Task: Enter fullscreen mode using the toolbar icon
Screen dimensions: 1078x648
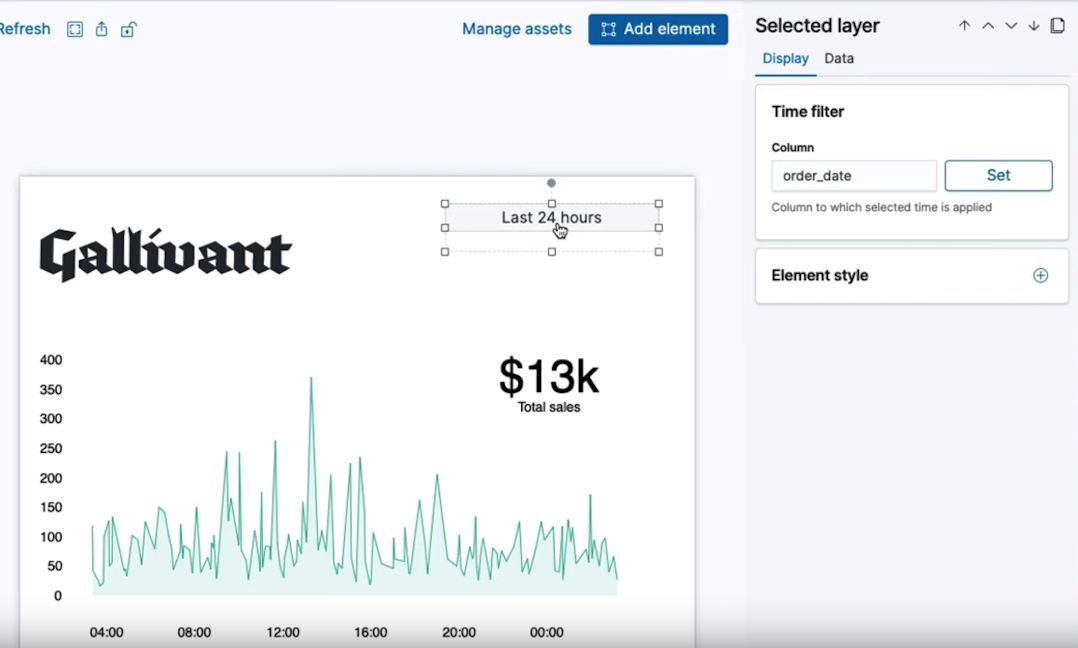Action: click(75, 30)
